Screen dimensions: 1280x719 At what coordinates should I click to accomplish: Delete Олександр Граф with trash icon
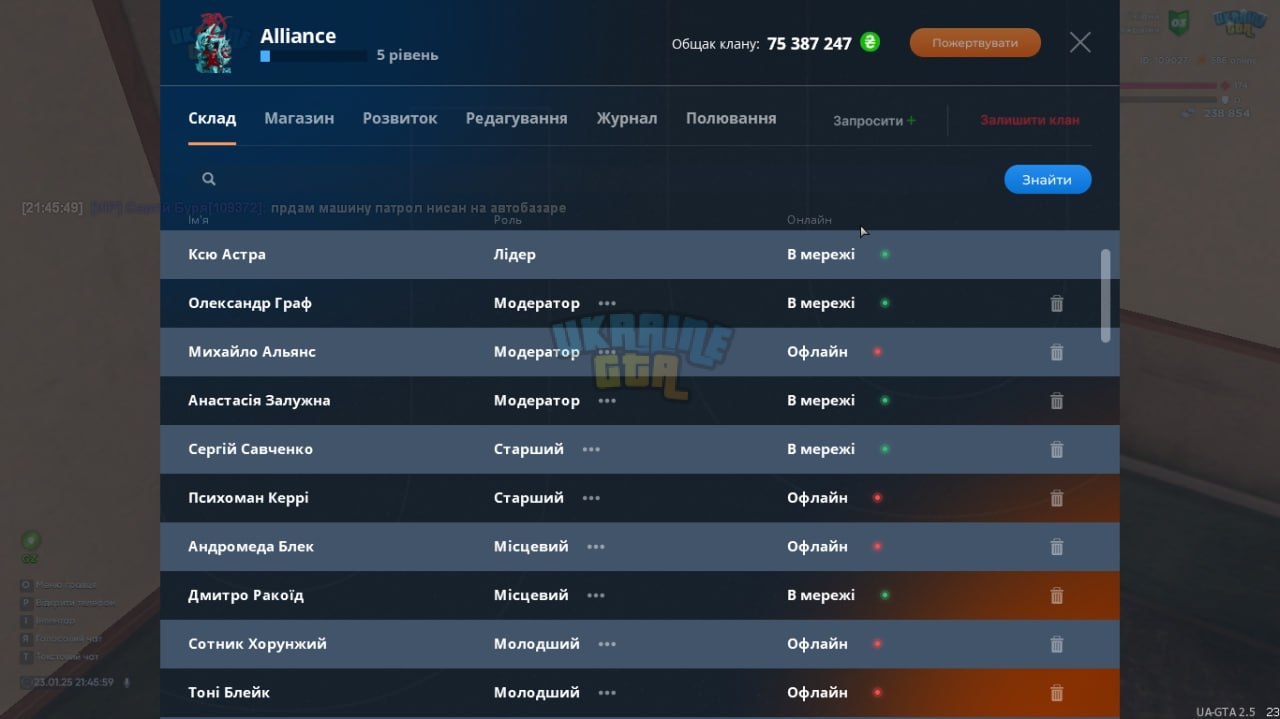pyautogui.click(x=1056, y=303)
